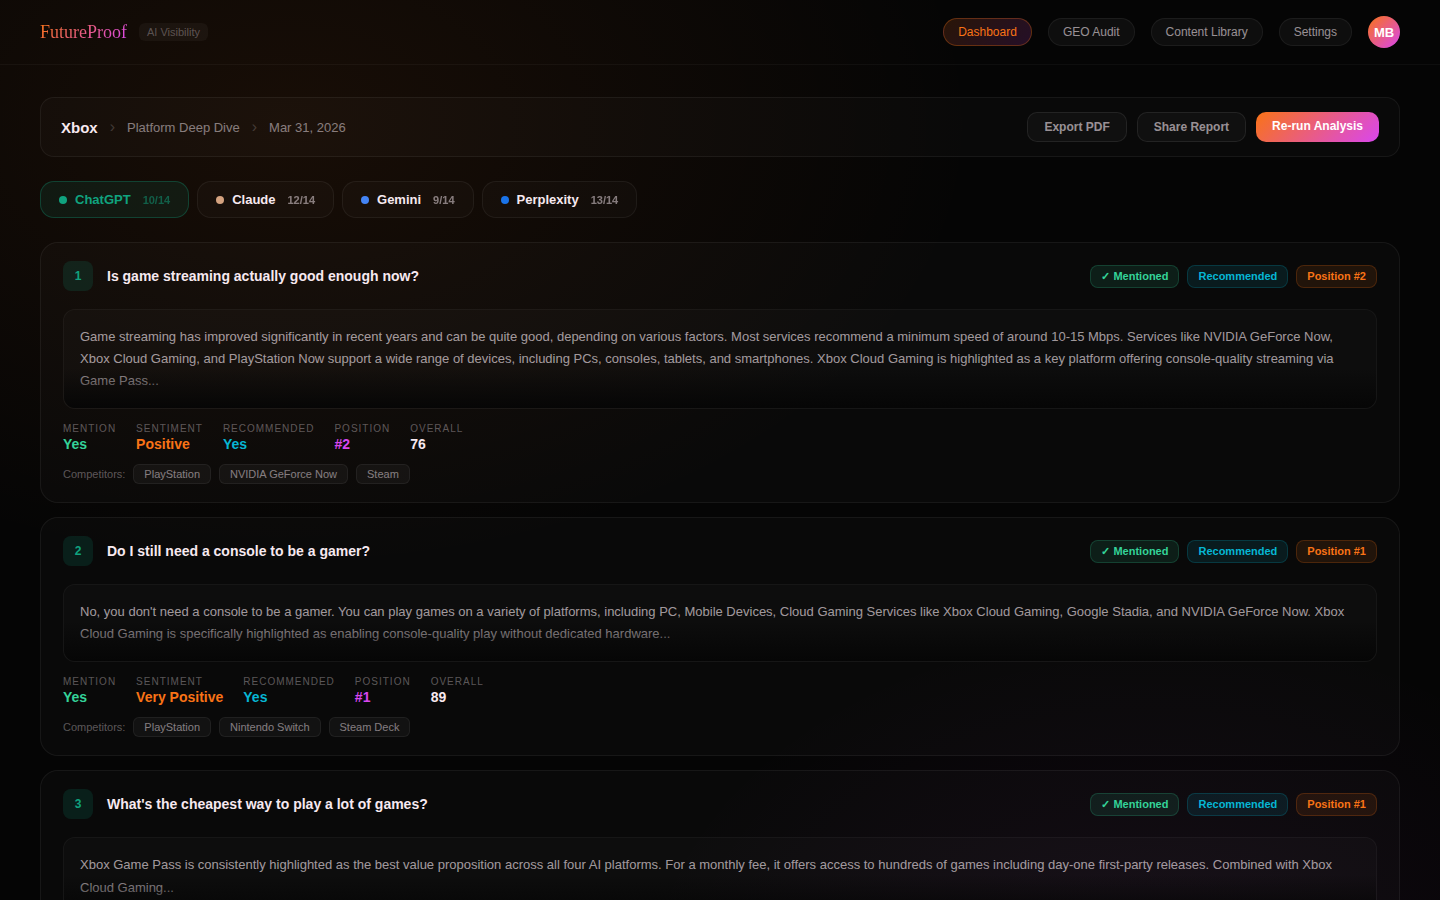Image resolution: width=1440 pixels, height=900 pixels.
Task: Click question number 3 badge
Action: tap(78, 804)
